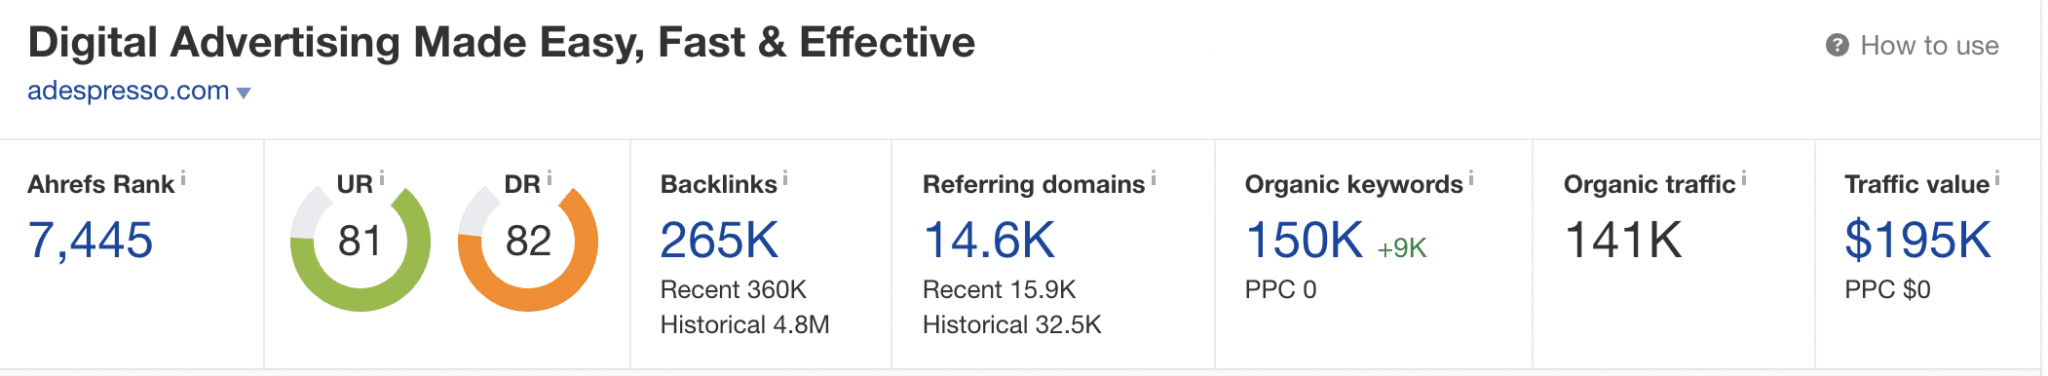Image resolution: width=2048 pixels, height=376 pixels.
Task: Click the orange DR 82 gauge
Action: 528,242
